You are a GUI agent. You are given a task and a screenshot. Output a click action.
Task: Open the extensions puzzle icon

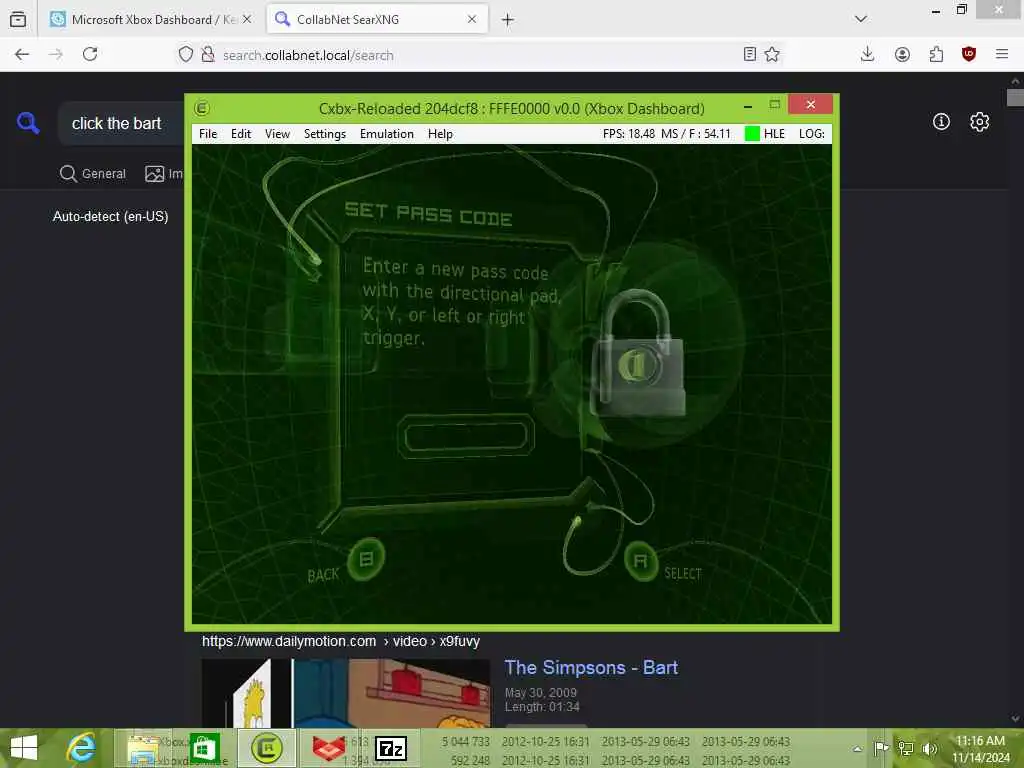tap(936, 55)
